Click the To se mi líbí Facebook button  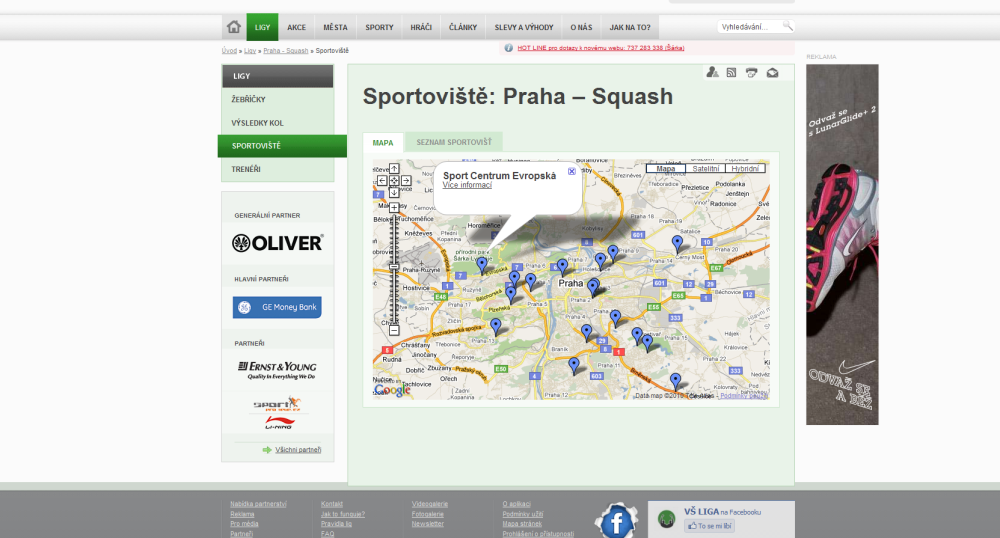tap(710, 526)
